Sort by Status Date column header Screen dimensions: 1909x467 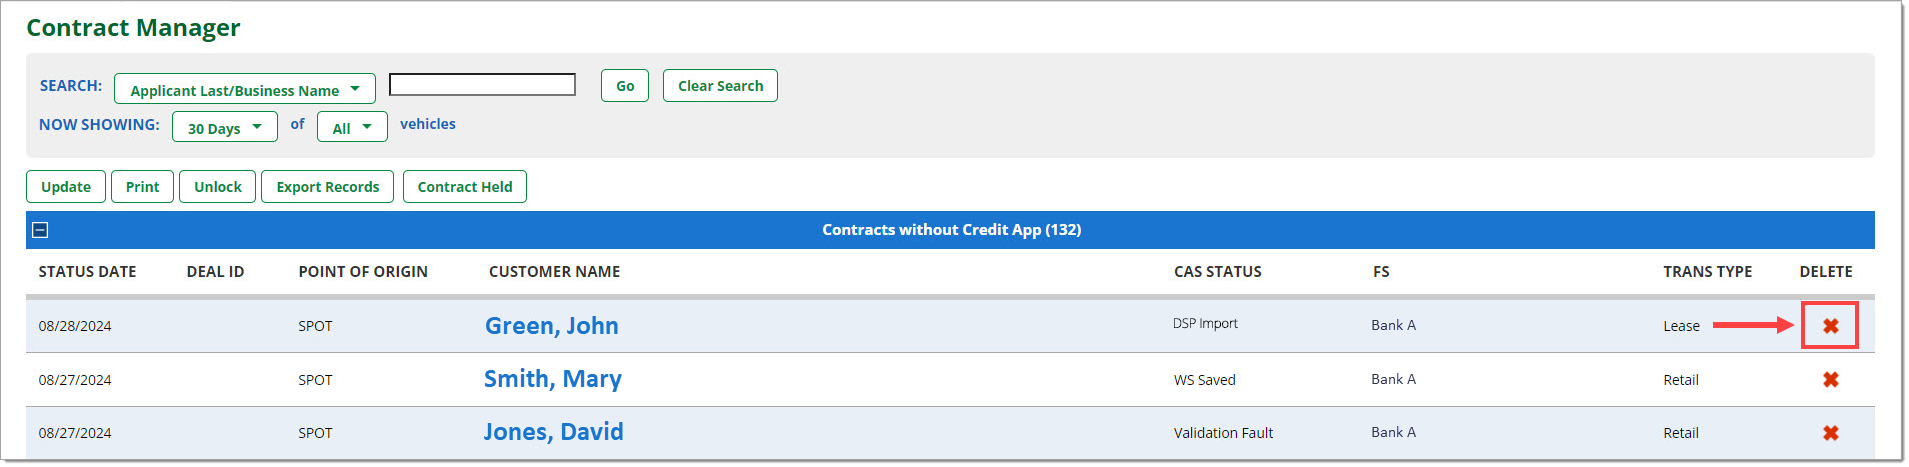click(87, 272)
